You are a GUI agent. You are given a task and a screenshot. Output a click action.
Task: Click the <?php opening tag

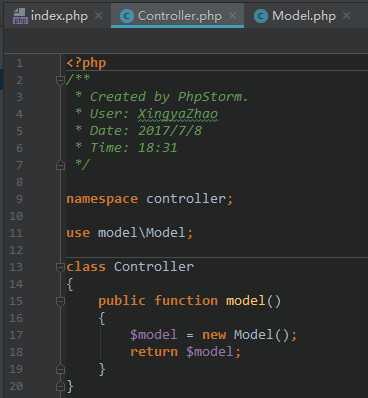pyautogui.click(x=86, y=63)
